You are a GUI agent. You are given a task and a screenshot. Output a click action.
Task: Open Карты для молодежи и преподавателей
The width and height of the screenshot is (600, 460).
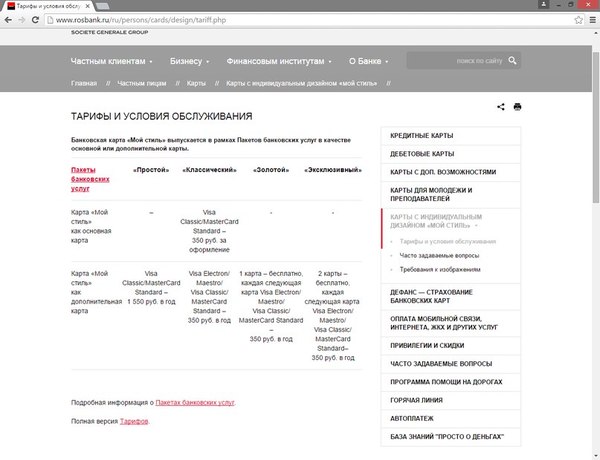pyautogui.click(x=451, y=195)
